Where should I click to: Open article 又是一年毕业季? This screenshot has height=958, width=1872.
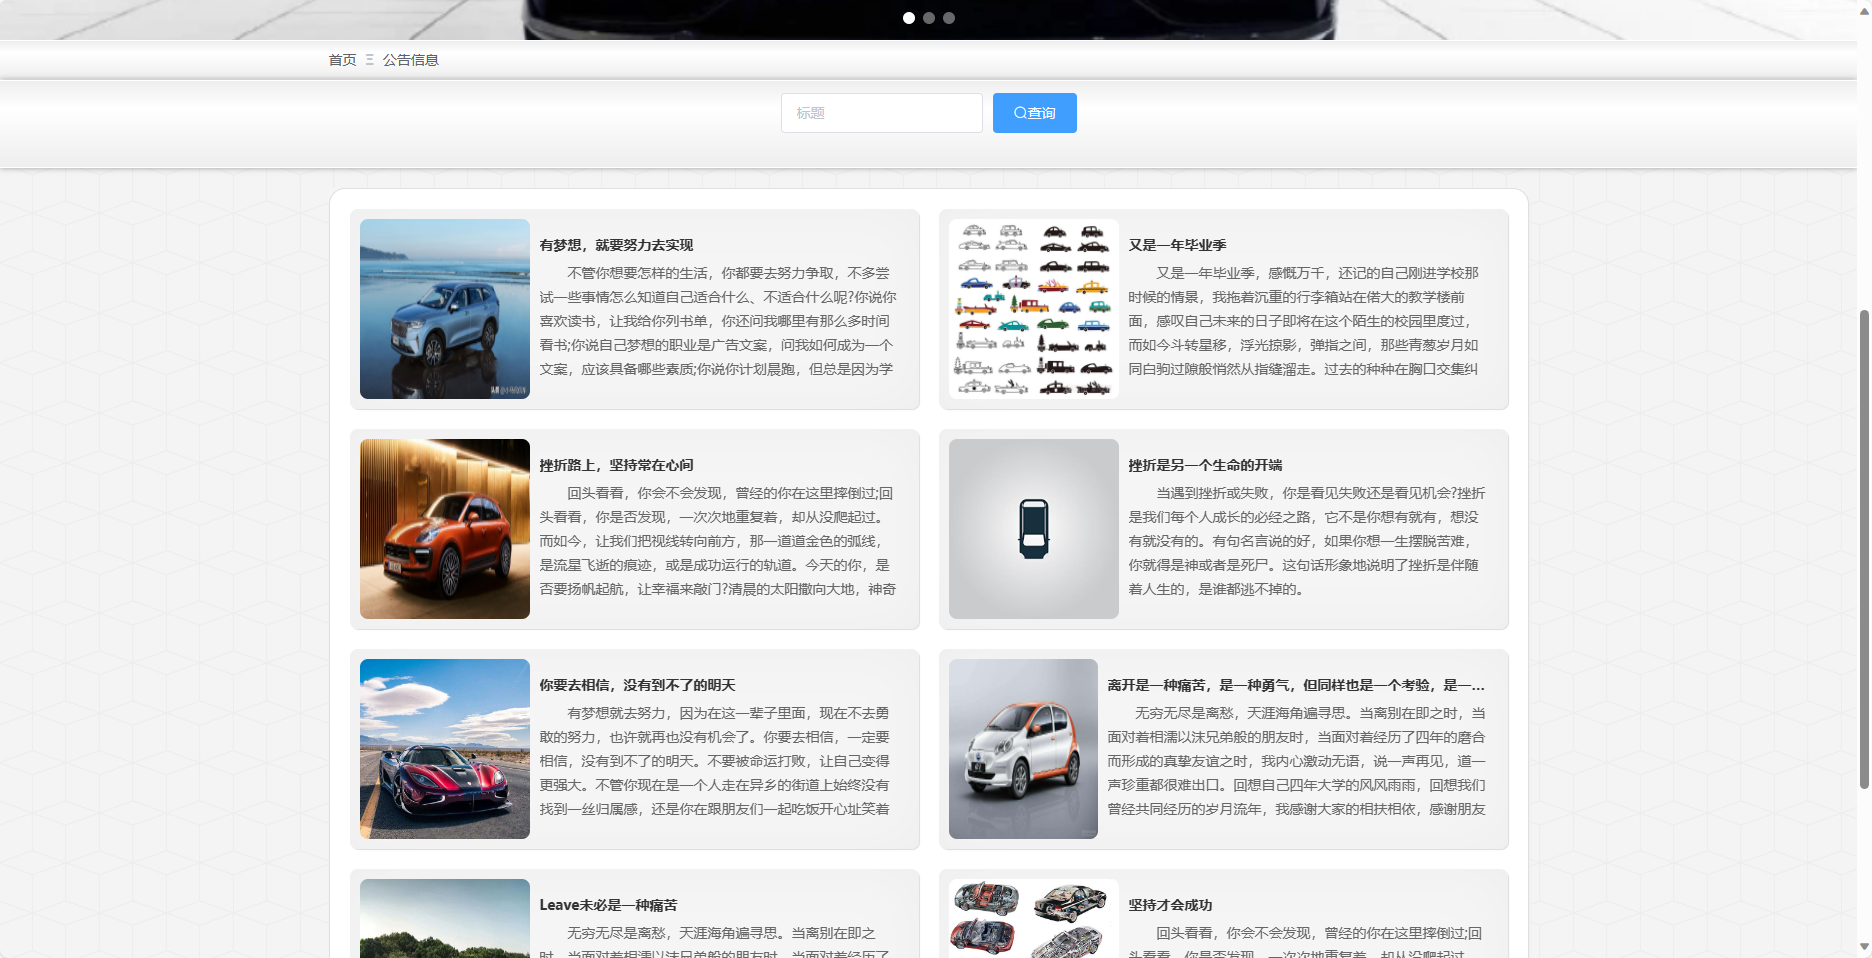[1177, 245]
